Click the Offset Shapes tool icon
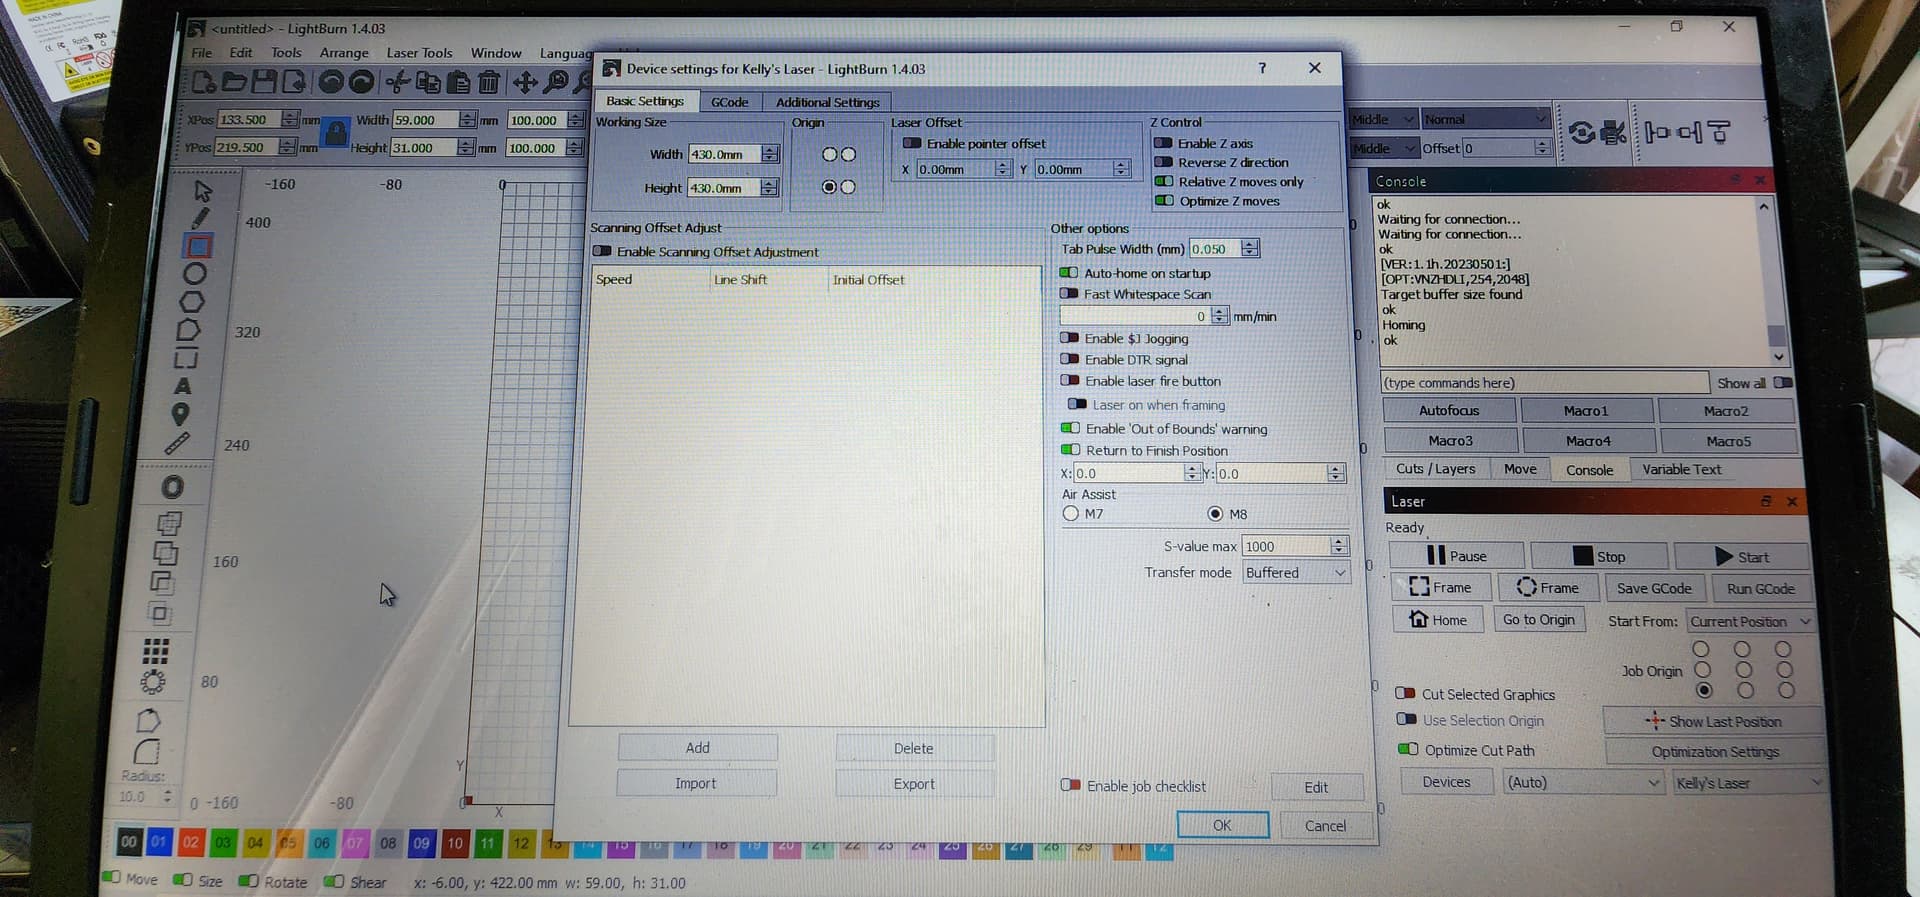The width and height of the screenshot is (1920, 897). 173,487
